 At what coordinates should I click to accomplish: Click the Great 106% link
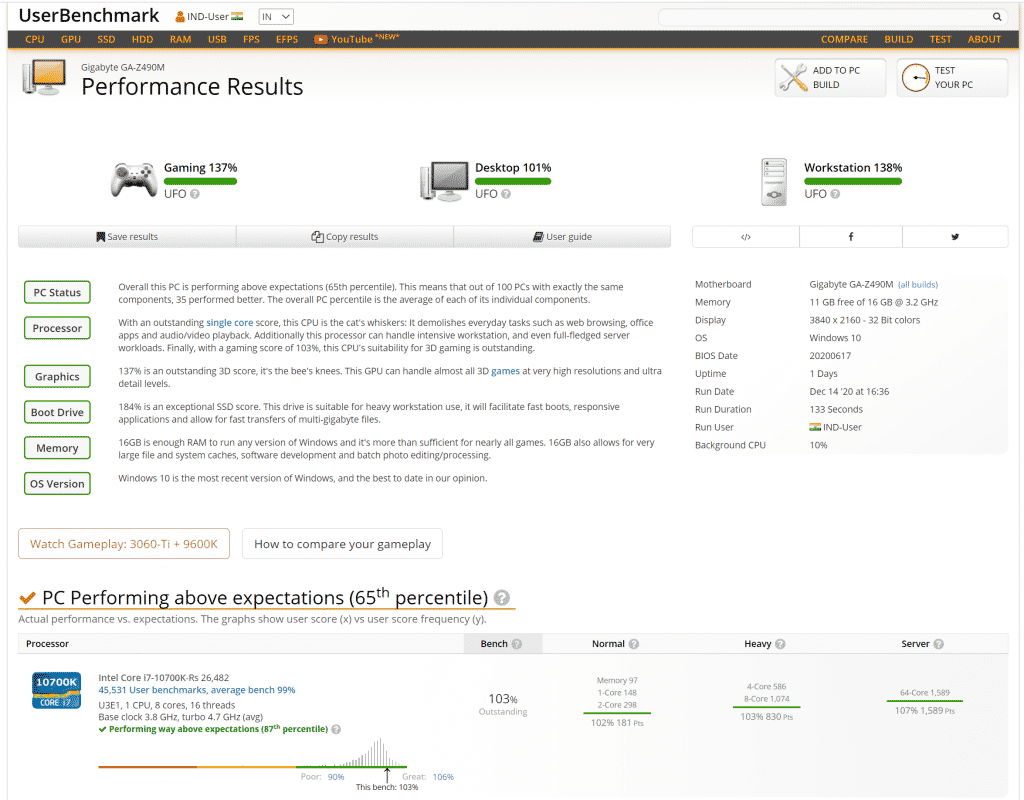point(443,777)
